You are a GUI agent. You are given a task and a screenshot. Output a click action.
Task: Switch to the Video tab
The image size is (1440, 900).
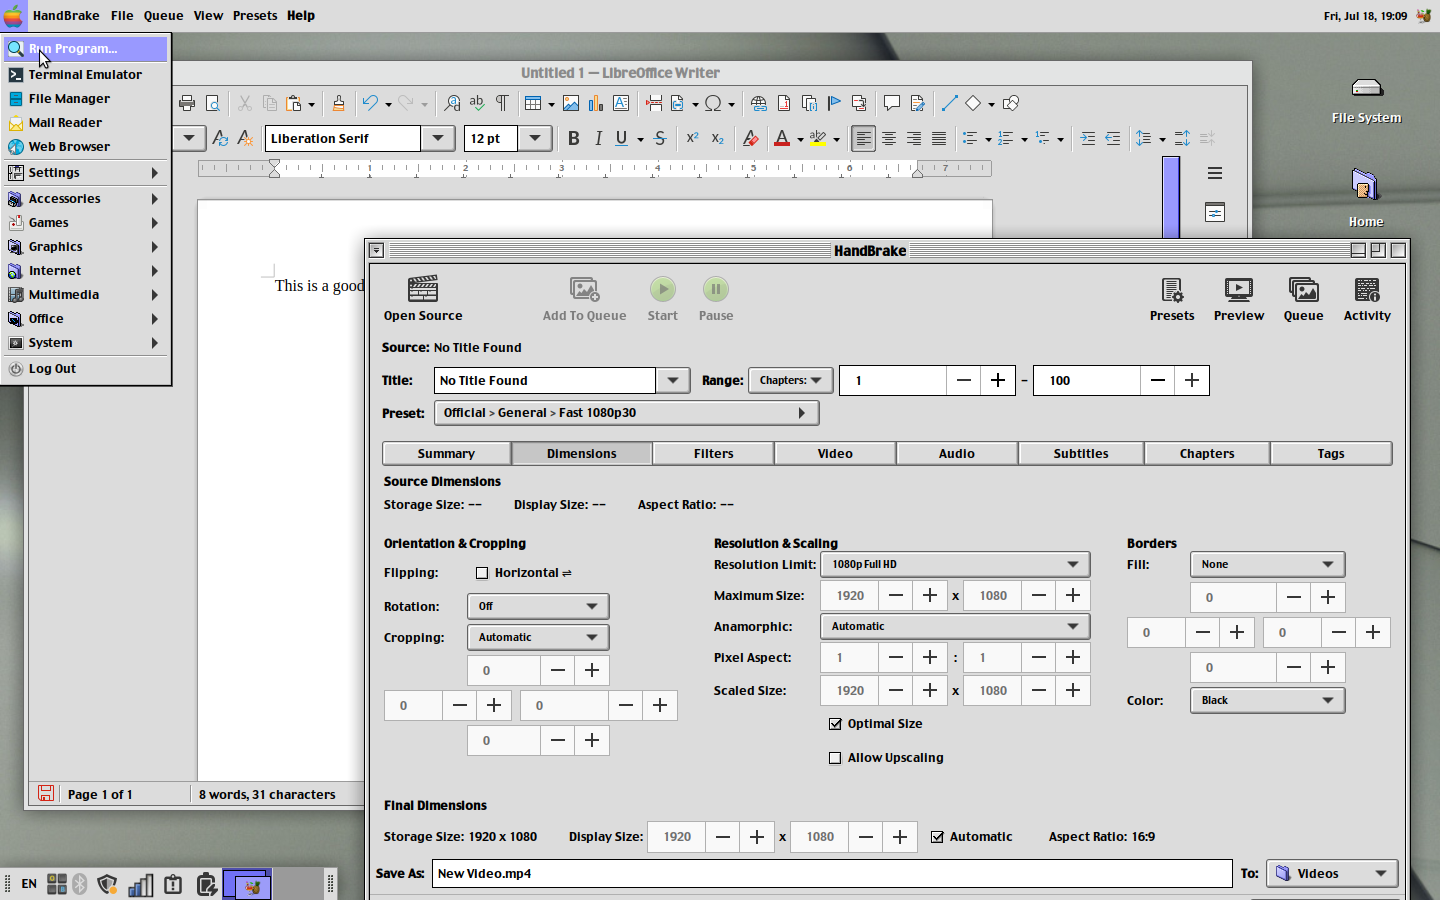pos(835,453)
